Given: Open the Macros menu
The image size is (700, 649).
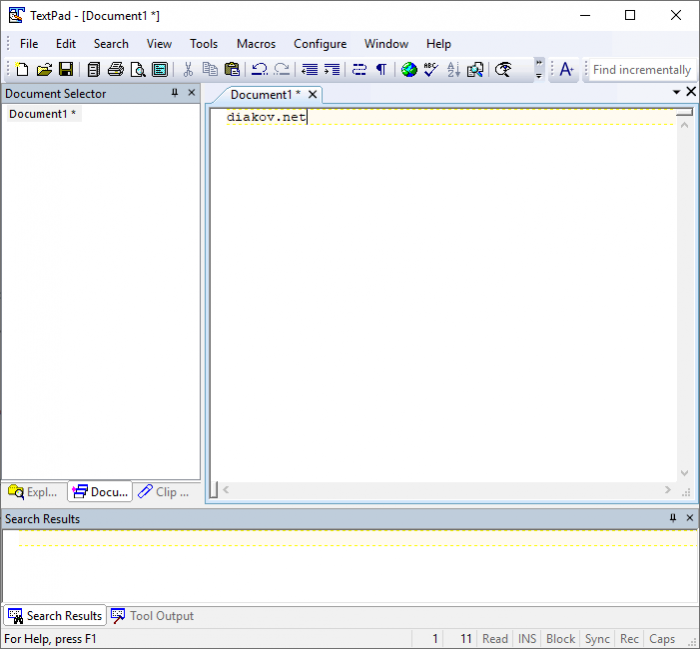Looking at the screenshot, I should (x=256, y=44).
